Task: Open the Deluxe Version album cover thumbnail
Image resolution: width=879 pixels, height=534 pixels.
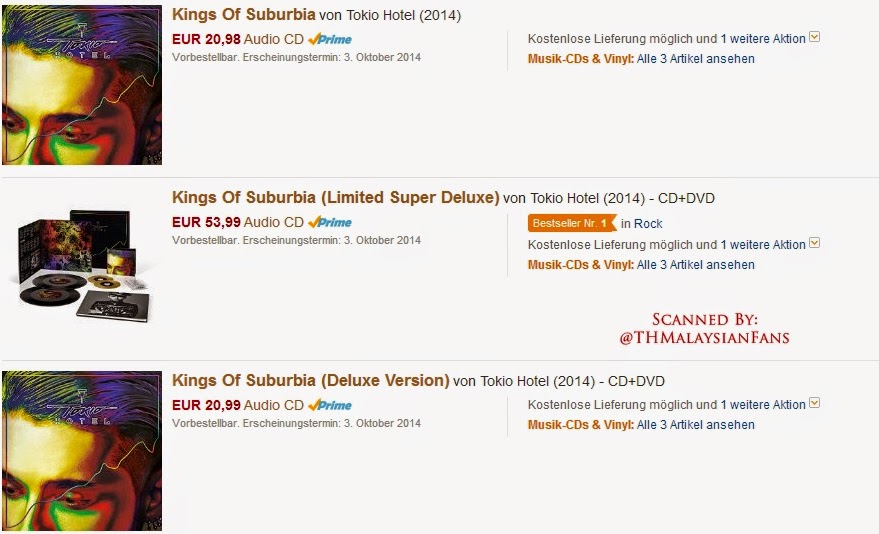Action: 81,450
